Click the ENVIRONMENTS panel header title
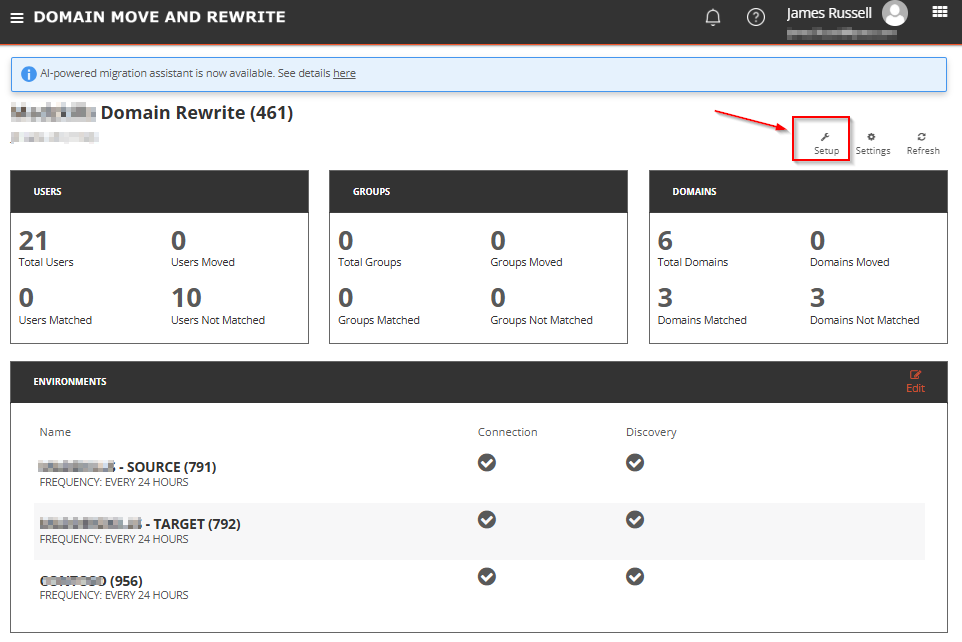 [70, 382]
